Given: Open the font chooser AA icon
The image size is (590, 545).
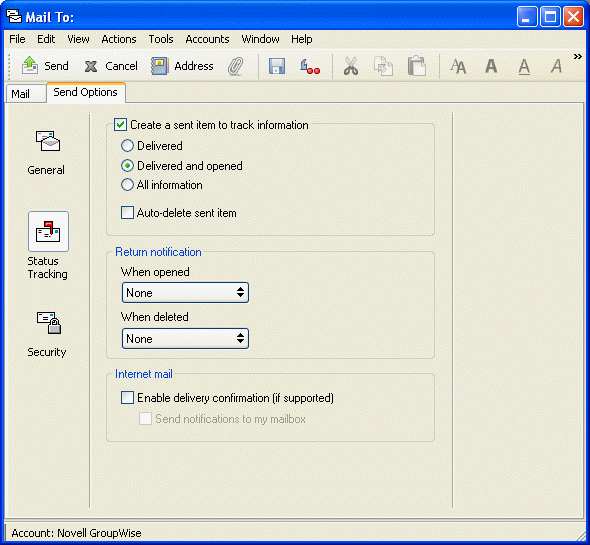Looking at the screenshot, I should point(458,67).
